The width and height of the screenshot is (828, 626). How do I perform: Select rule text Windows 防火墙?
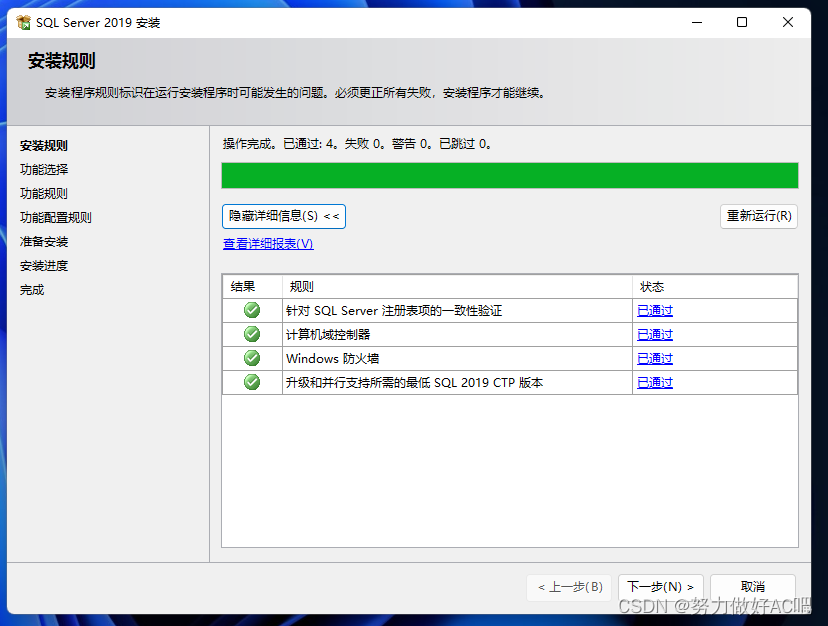[333, 359]
